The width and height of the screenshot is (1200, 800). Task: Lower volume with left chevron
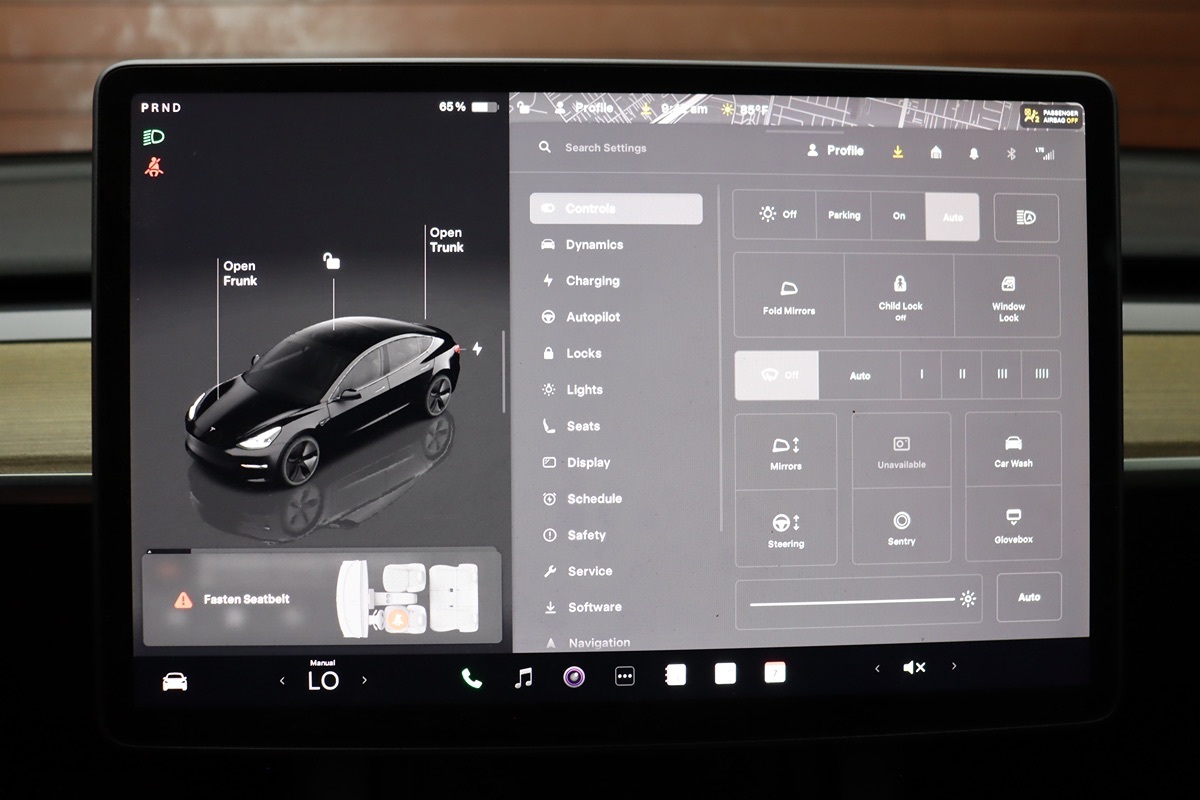click(x=877, y=668)
